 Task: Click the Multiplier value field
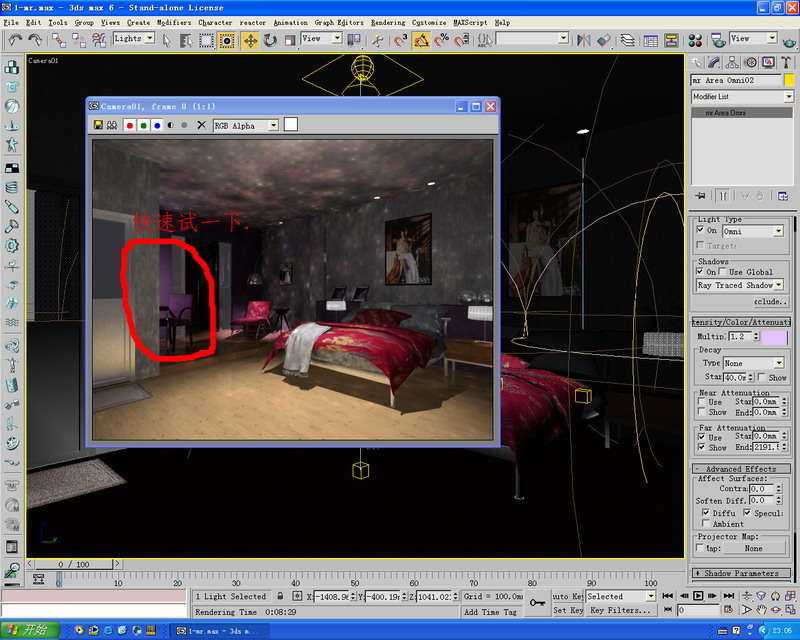pyautogui.click(x=740, y=336)
